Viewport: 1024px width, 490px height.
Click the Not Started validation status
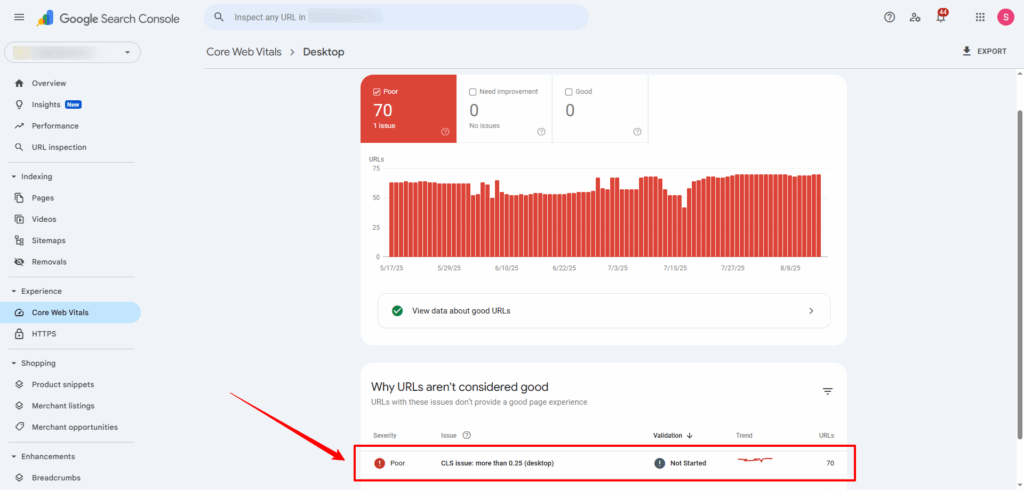point(680,463)
